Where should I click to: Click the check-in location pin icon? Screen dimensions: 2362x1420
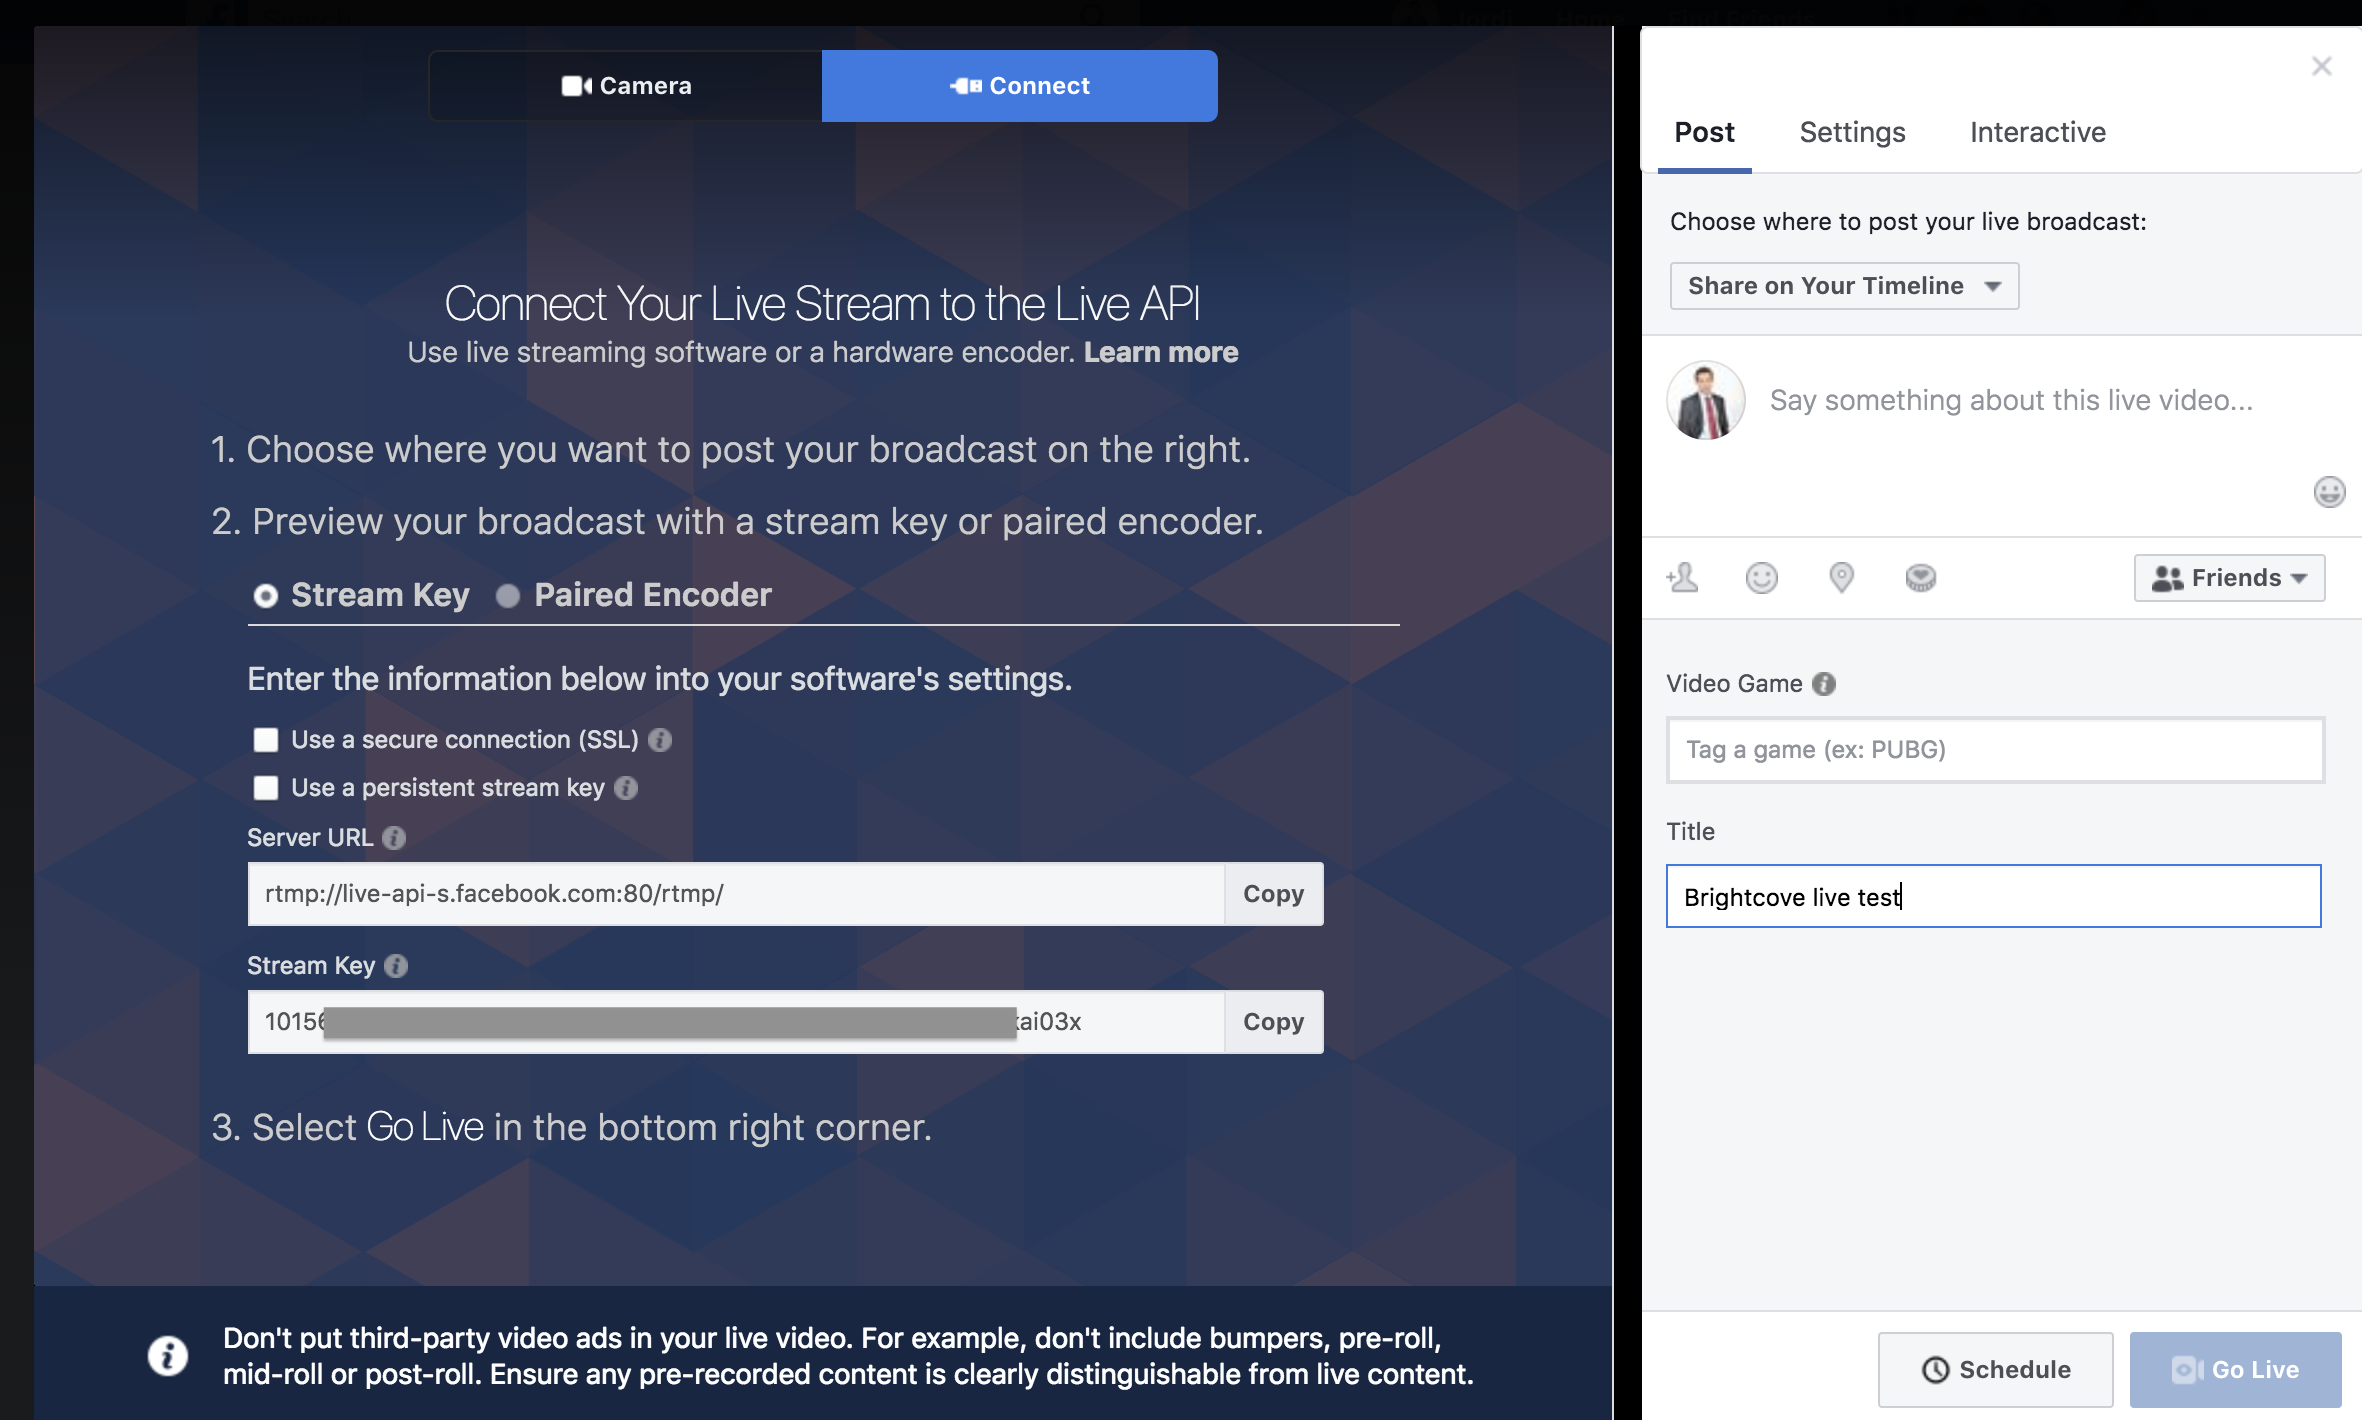[x=1841, y=578]
